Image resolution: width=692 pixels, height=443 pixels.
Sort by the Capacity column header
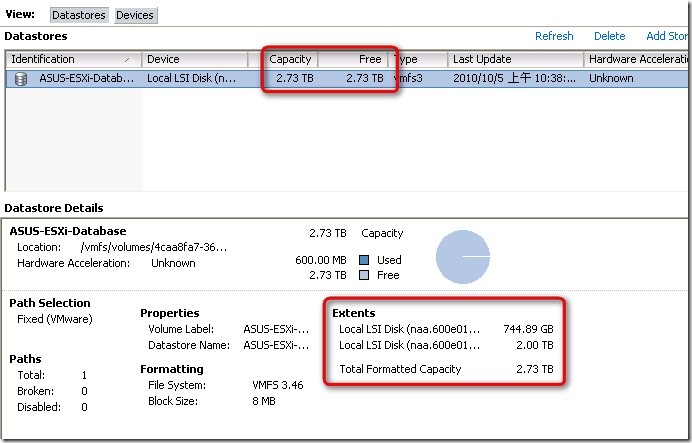[290, 59]
